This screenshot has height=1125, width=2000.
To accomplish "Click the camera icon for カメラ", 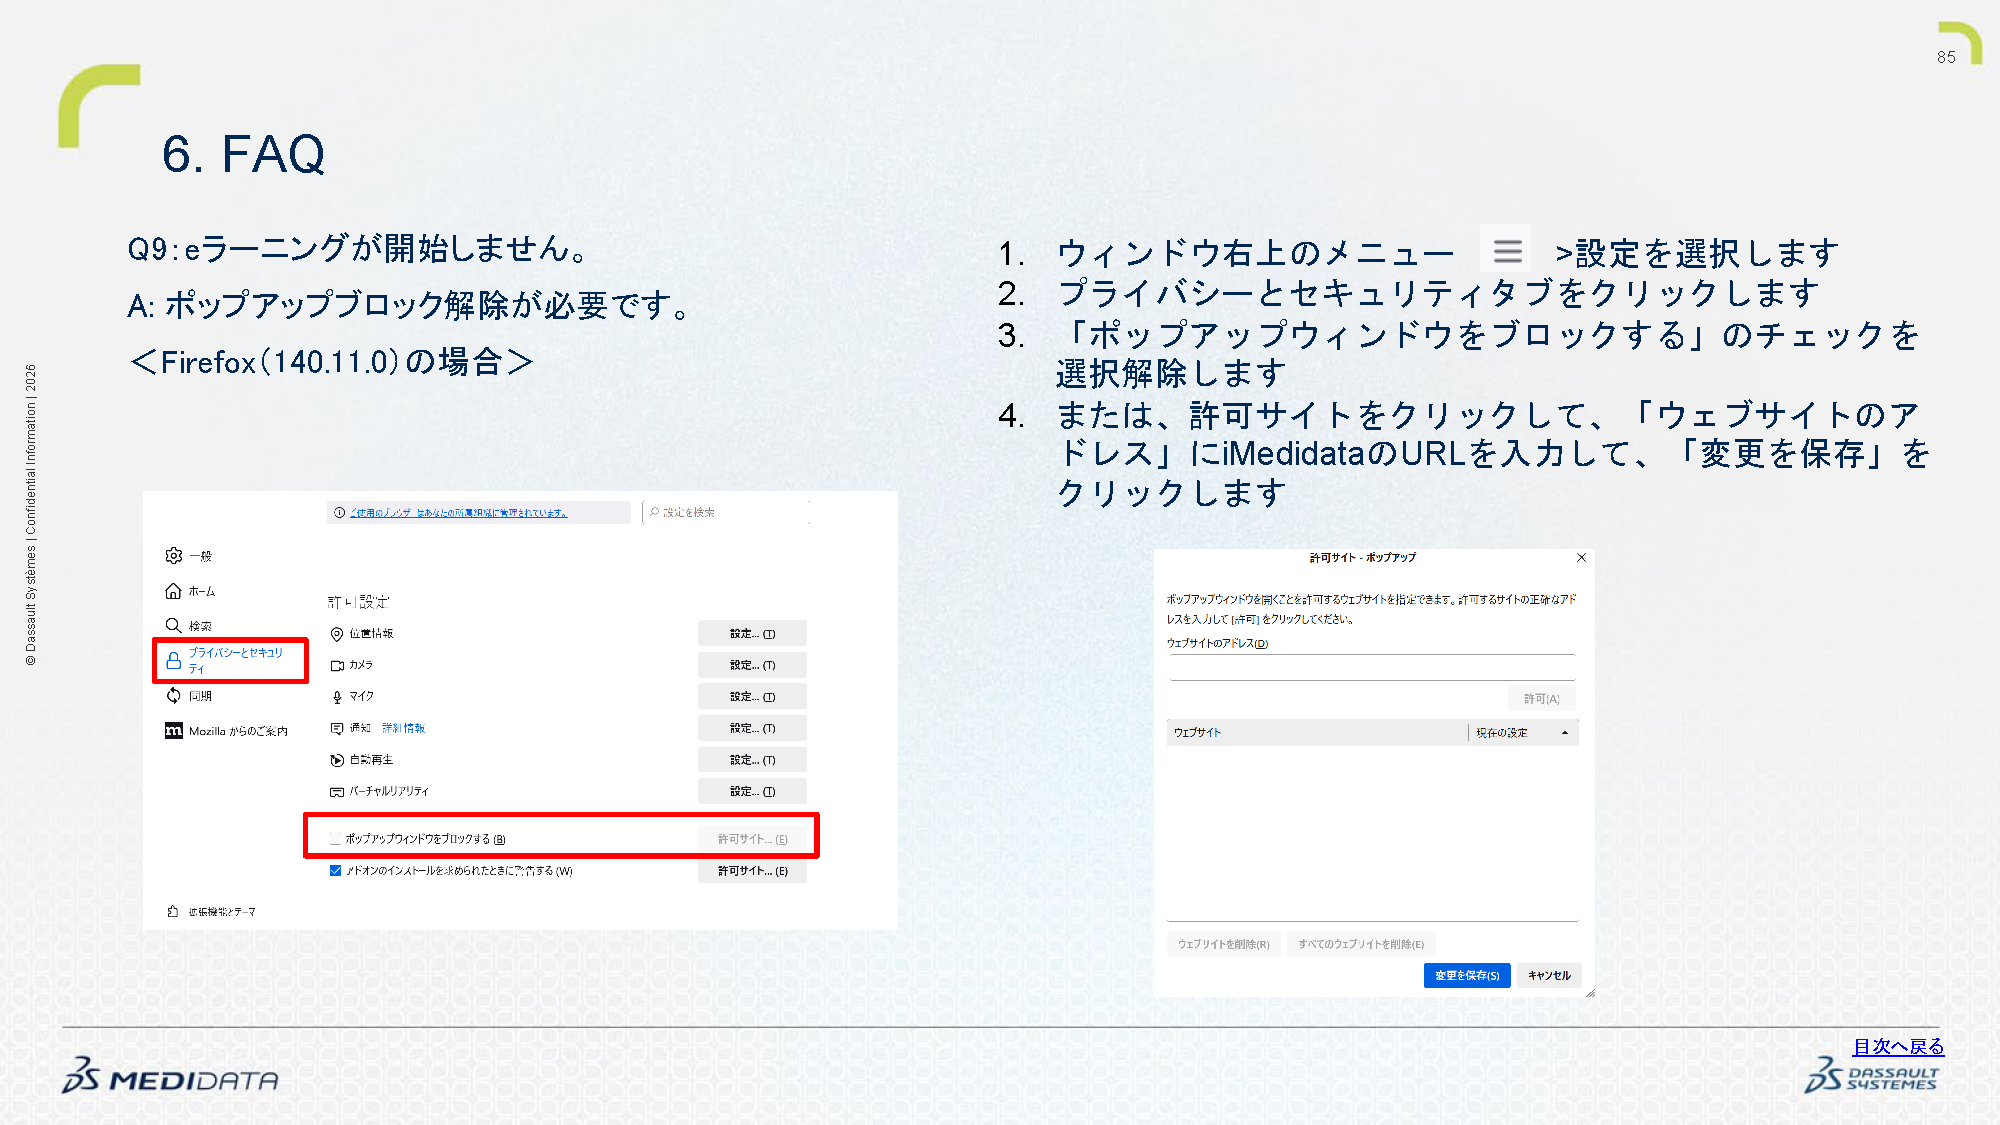I will coord(337,665).
